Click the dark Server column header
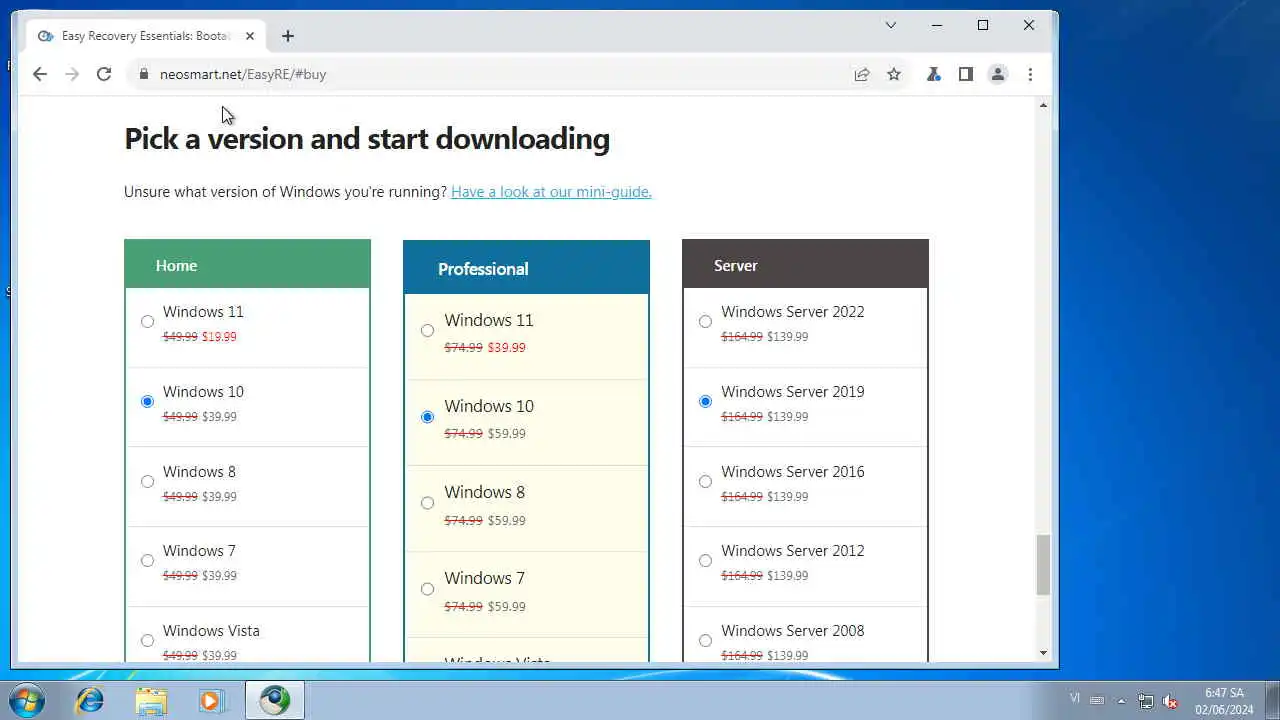 coord(805,264)
